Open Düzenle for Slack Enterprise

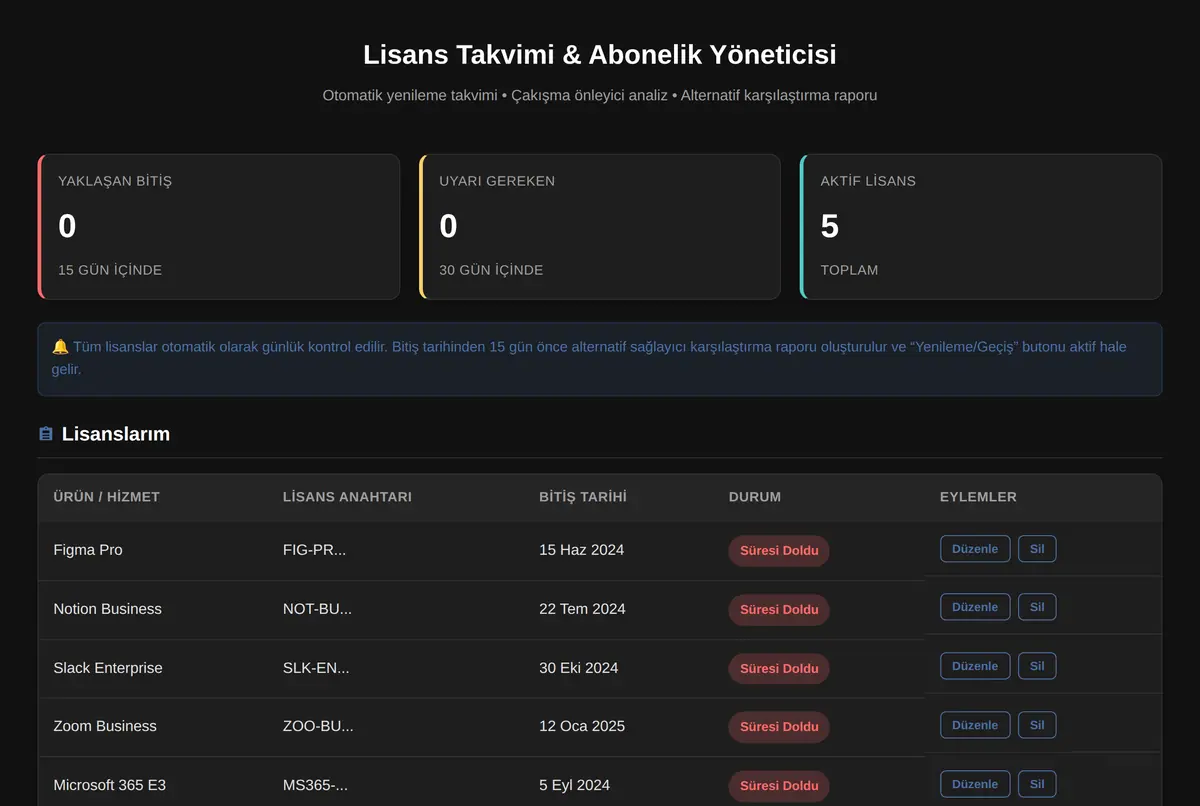point(975,666)
